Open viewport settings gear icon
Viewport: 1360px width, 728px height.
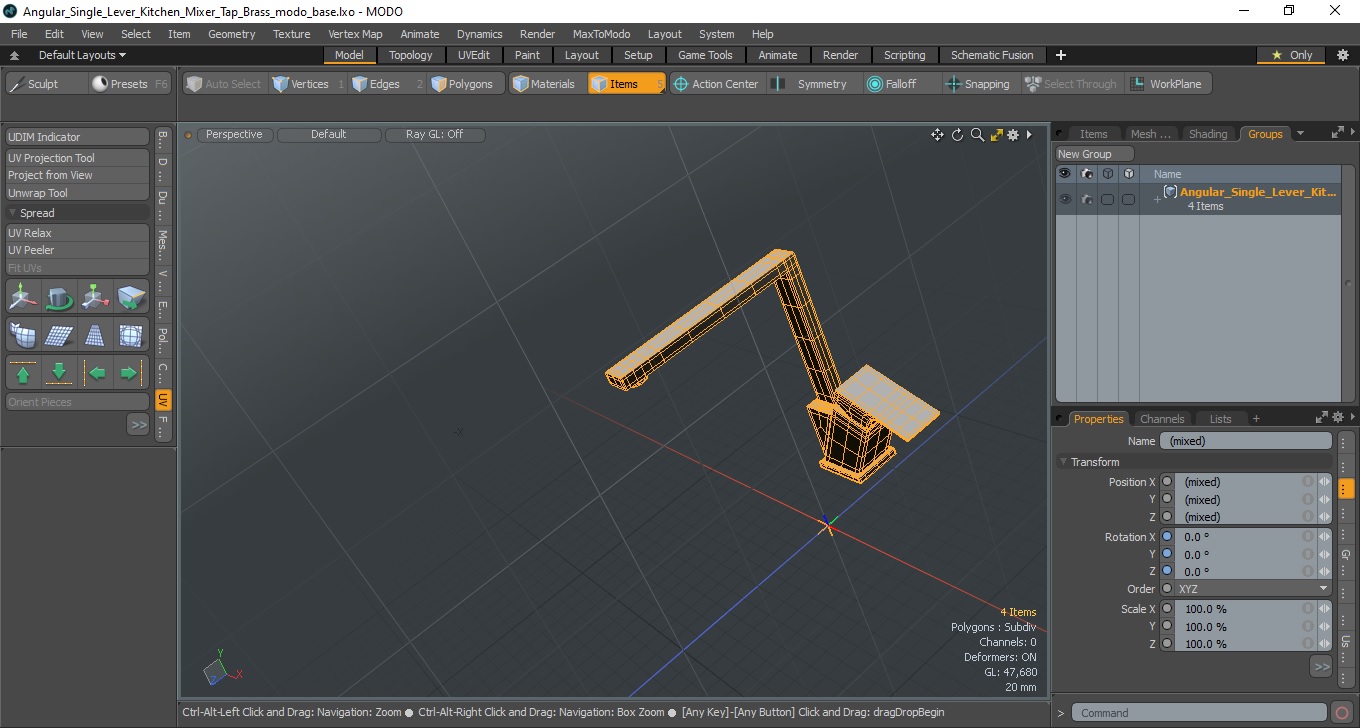coord(1013,135)
